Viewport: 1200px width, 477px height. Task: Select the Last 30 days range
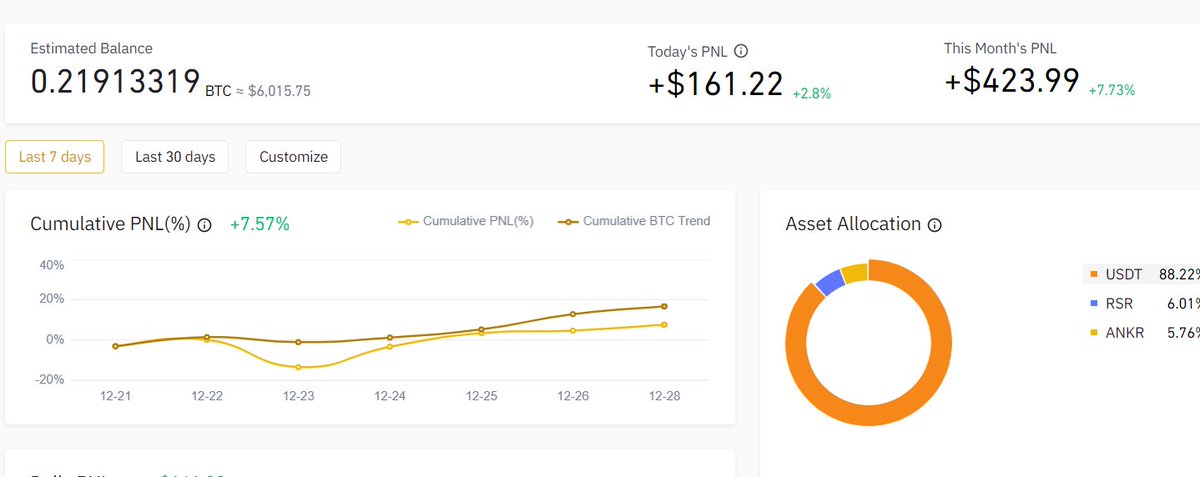175,157
